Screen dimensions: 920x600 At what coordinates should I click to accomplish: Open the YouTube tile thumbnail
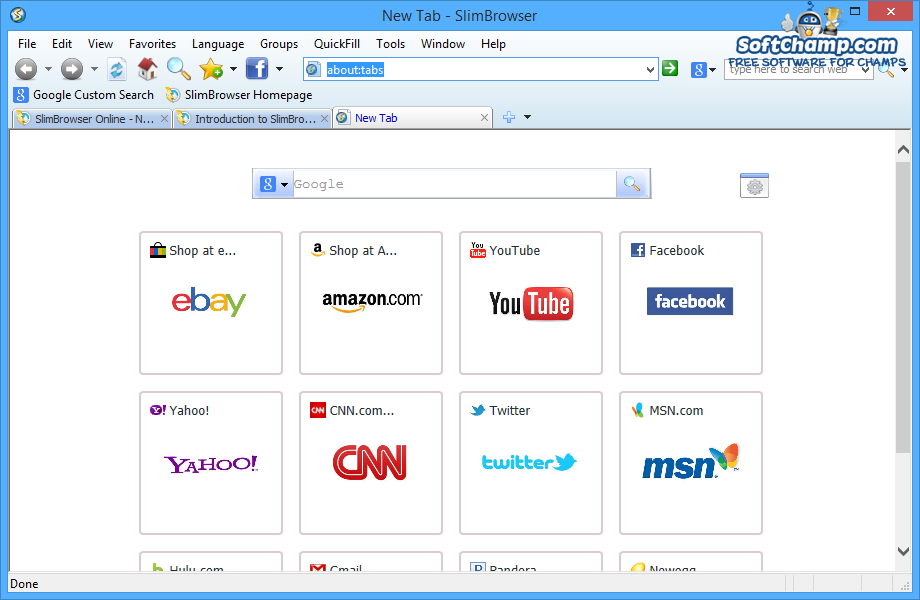pyautogui.click(x=530, y=303)
